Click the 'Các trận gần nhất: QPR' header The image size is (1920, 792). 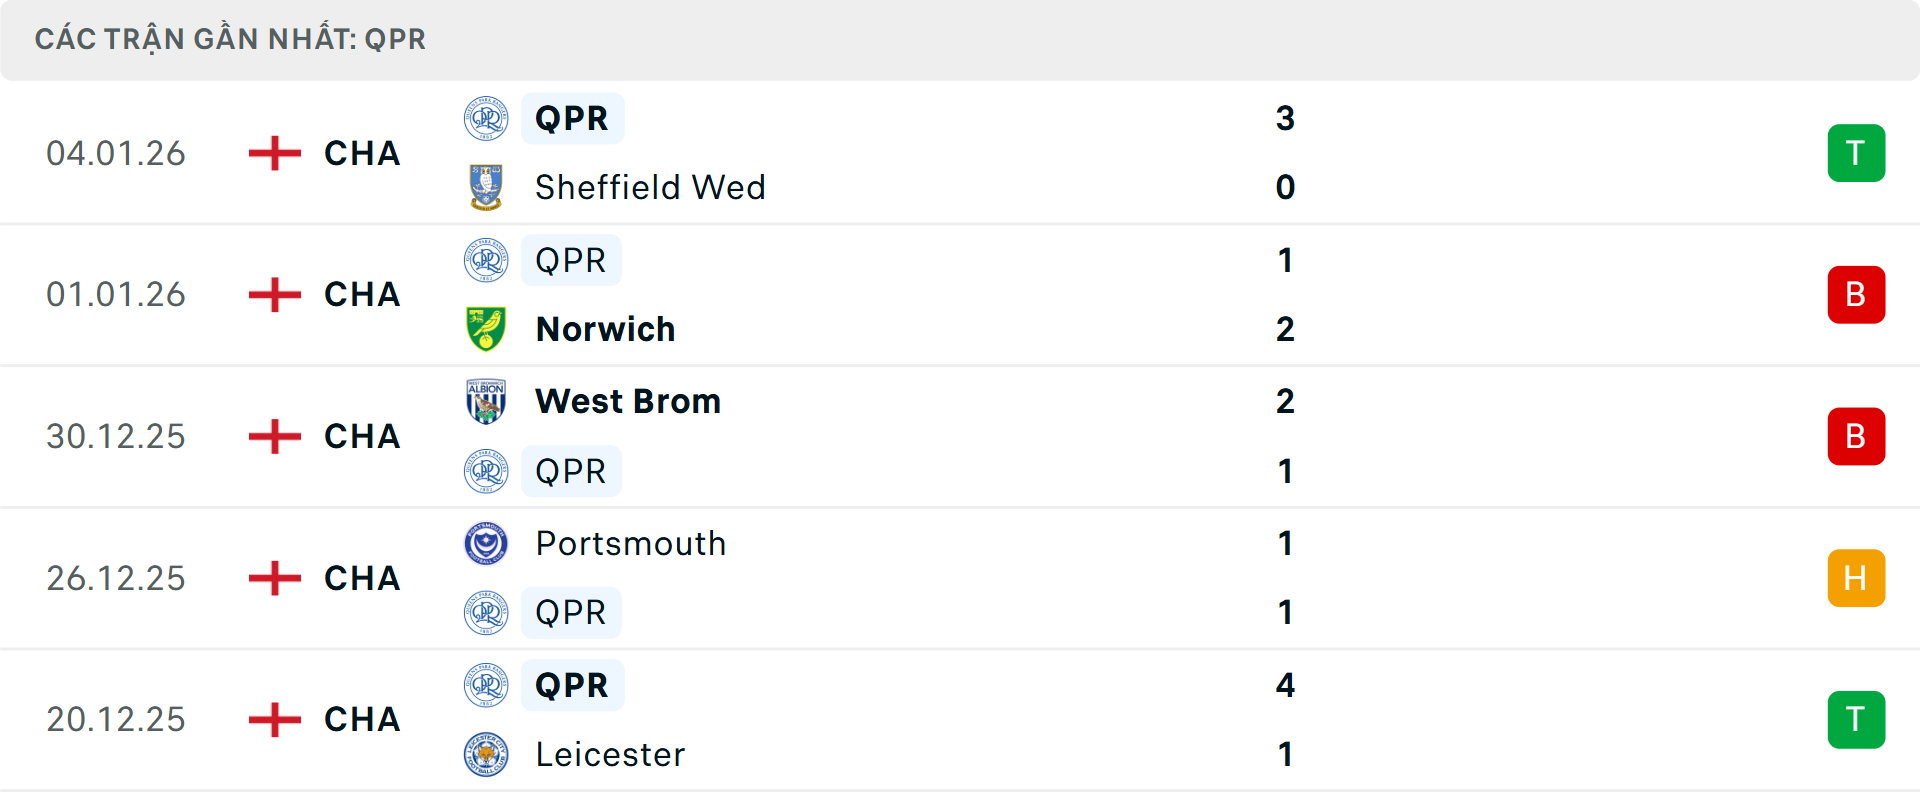point(230,39)
